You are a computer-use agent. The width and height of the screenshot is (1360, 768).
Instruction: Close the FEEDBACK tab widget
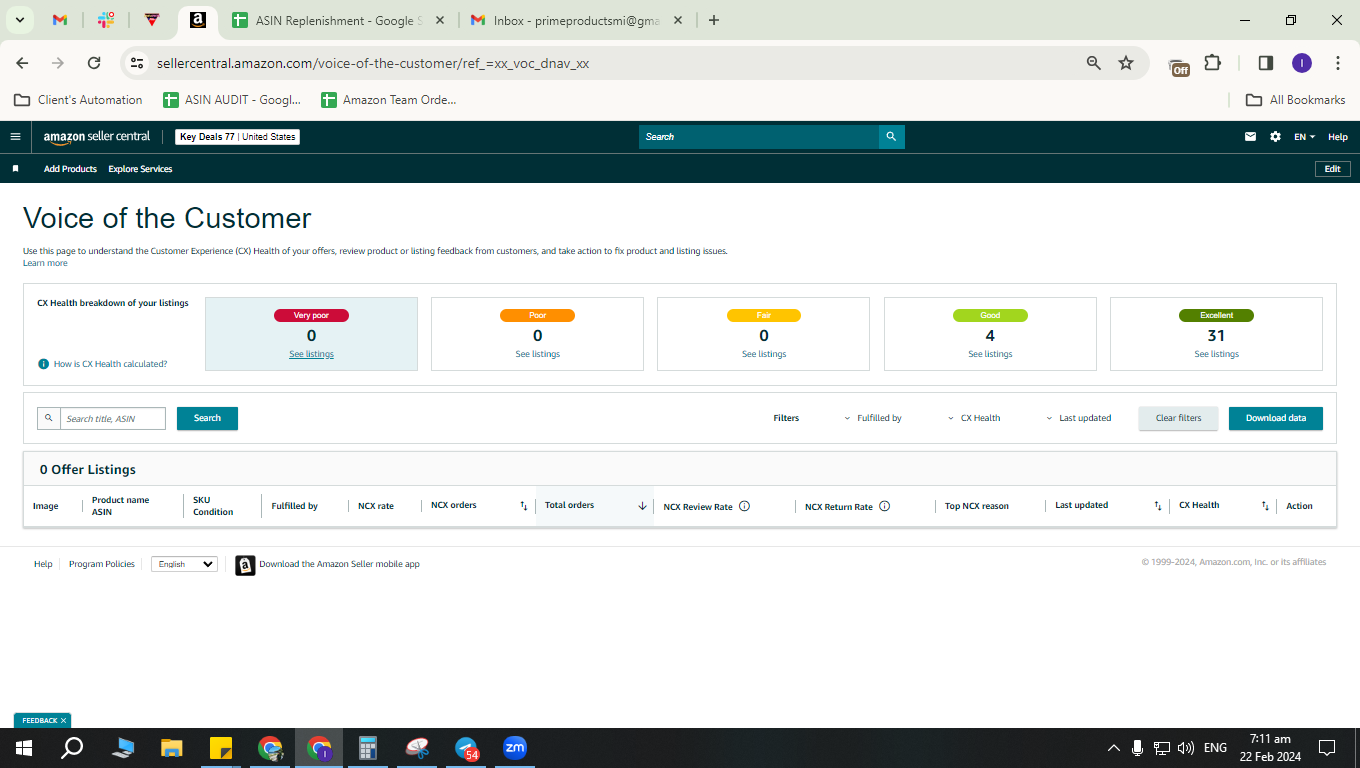(x=63, y=720)
